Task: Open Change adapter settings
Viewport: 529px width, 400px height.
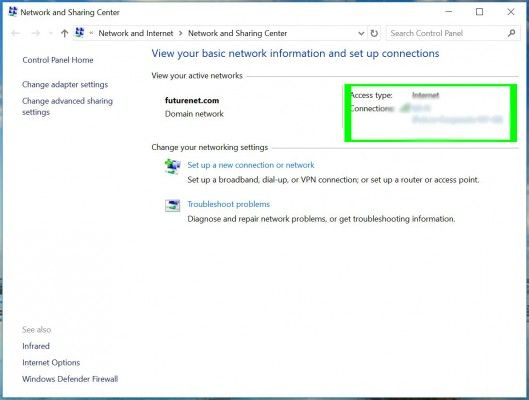Action: click(x=65, y=84)
